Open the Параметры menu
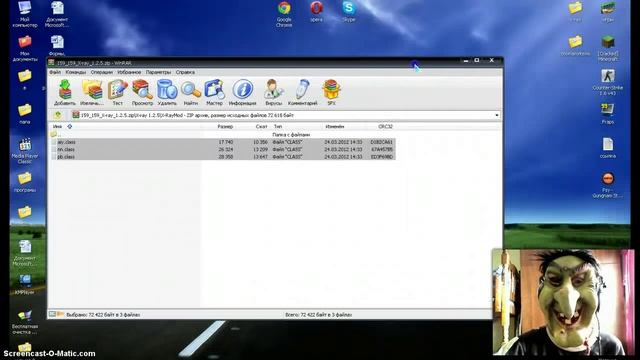The height and width of the screenshot is (360, 640). pyautogui.click(x=158, y=72)
